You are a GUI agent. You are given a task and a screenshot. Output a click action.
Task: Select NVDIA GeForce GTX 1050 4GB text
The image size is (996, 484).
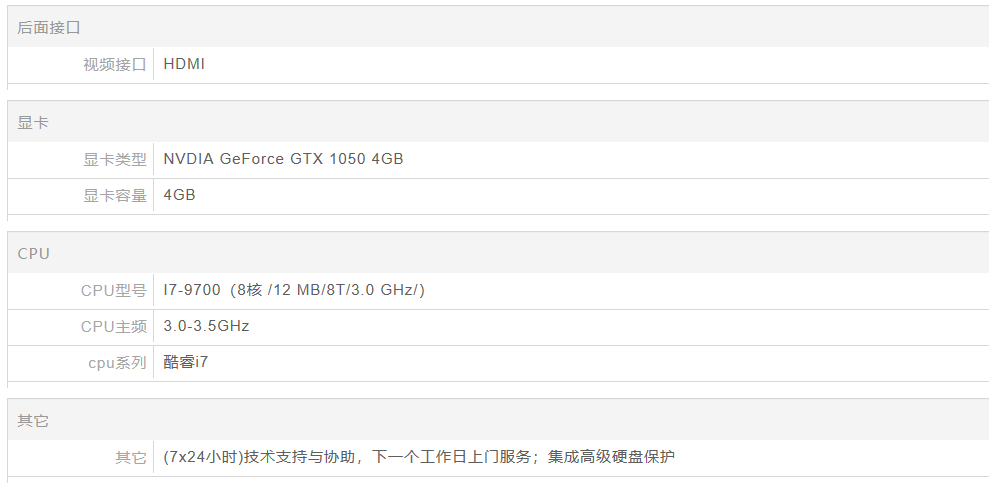[x=283, y=158]
